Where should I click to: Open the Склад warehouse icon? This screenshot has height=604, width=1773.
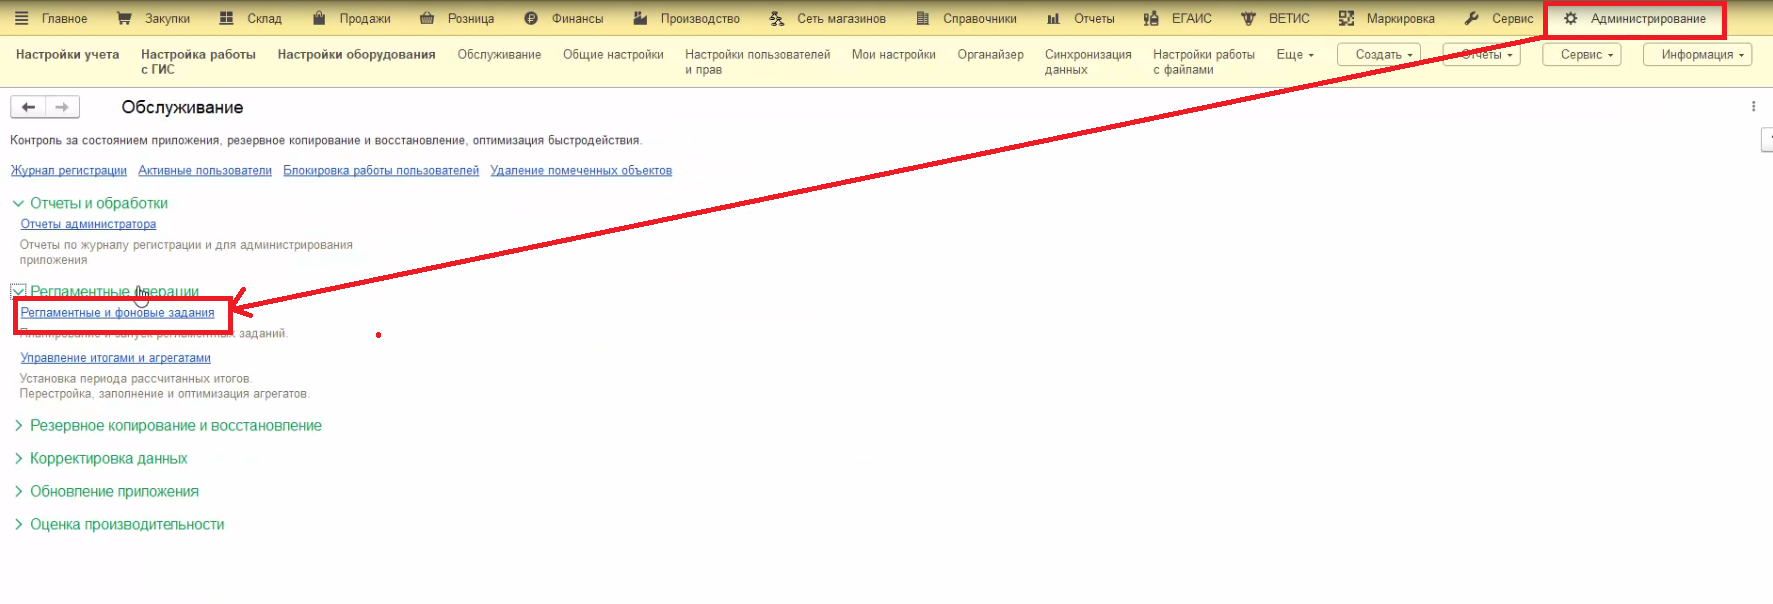tap(227, 19)
